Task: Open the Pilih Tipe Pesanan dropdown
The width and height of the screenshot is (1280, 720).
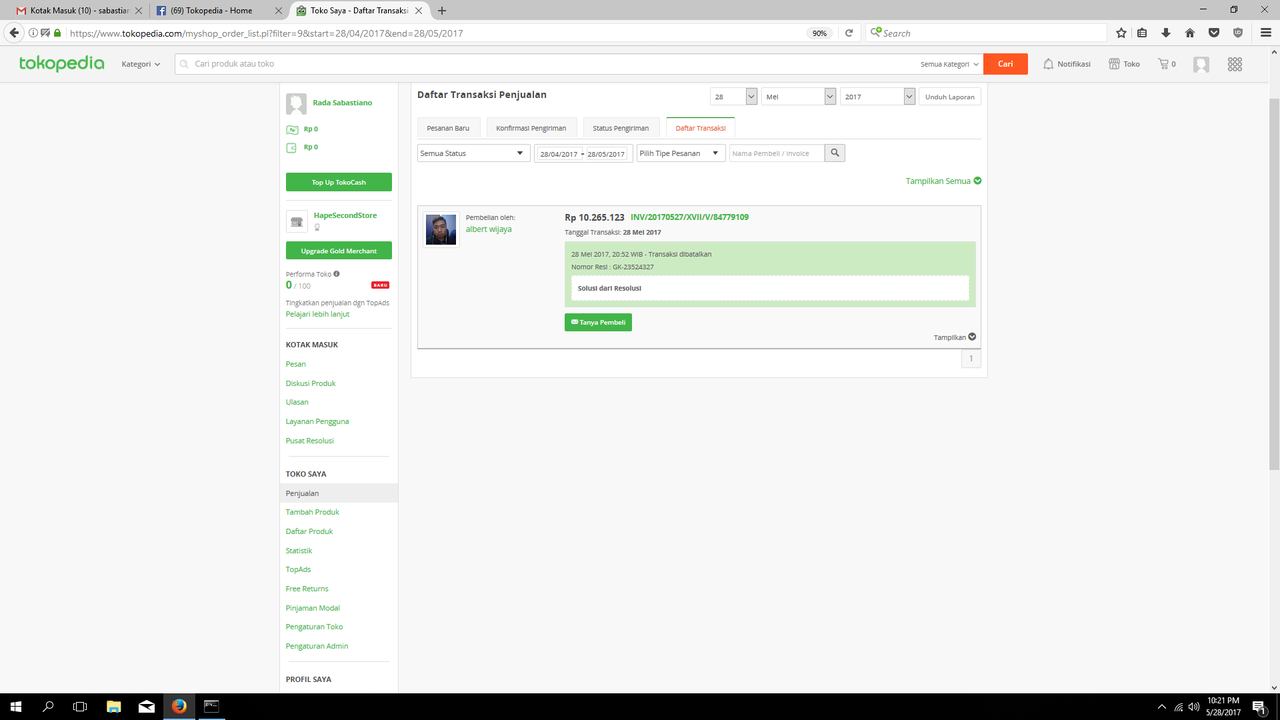Action: (x=681, y=153)
